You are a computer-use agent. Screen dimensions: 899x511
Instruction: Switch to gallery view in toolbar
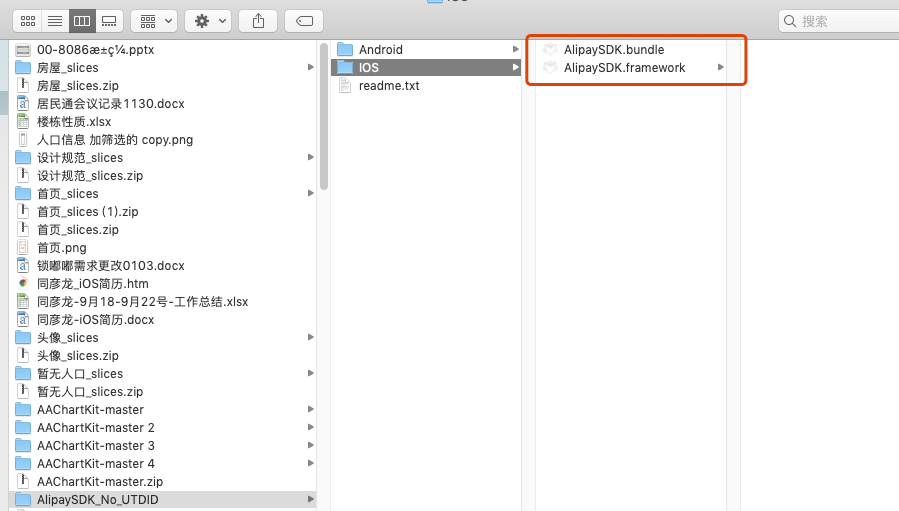109,21
